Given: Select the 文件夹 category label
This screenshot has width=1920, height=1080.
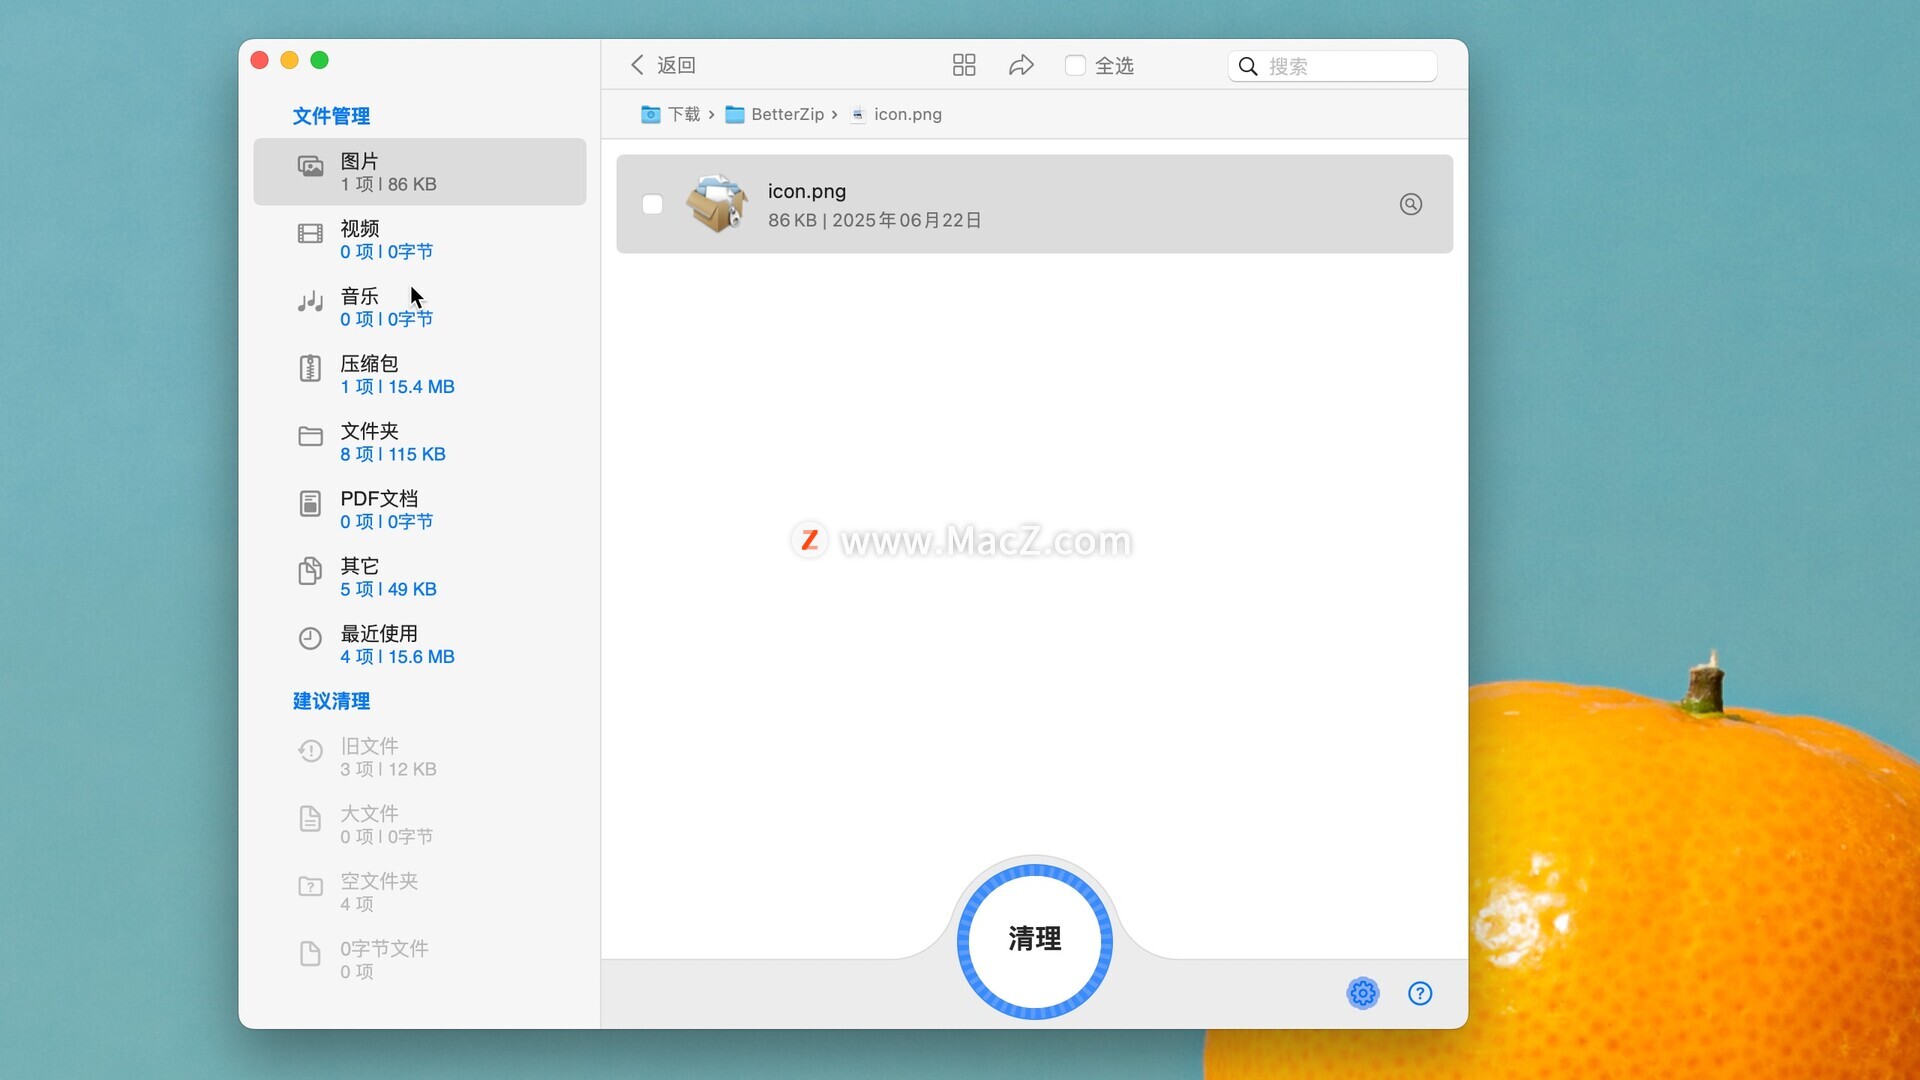Looking at the screenshot, I should point(369,431).
